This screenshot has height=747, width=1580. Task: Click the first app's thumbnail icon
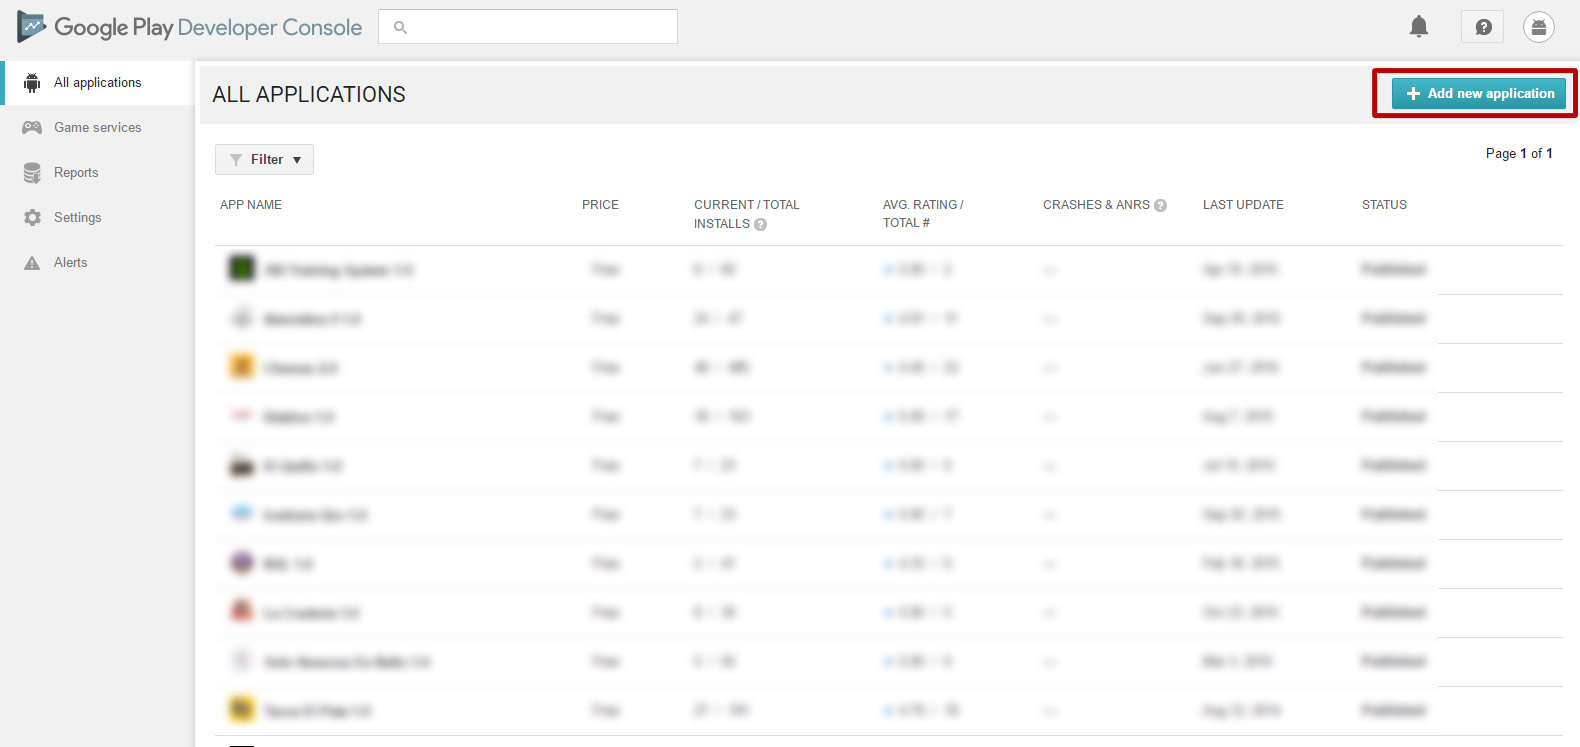coord(242,268)
